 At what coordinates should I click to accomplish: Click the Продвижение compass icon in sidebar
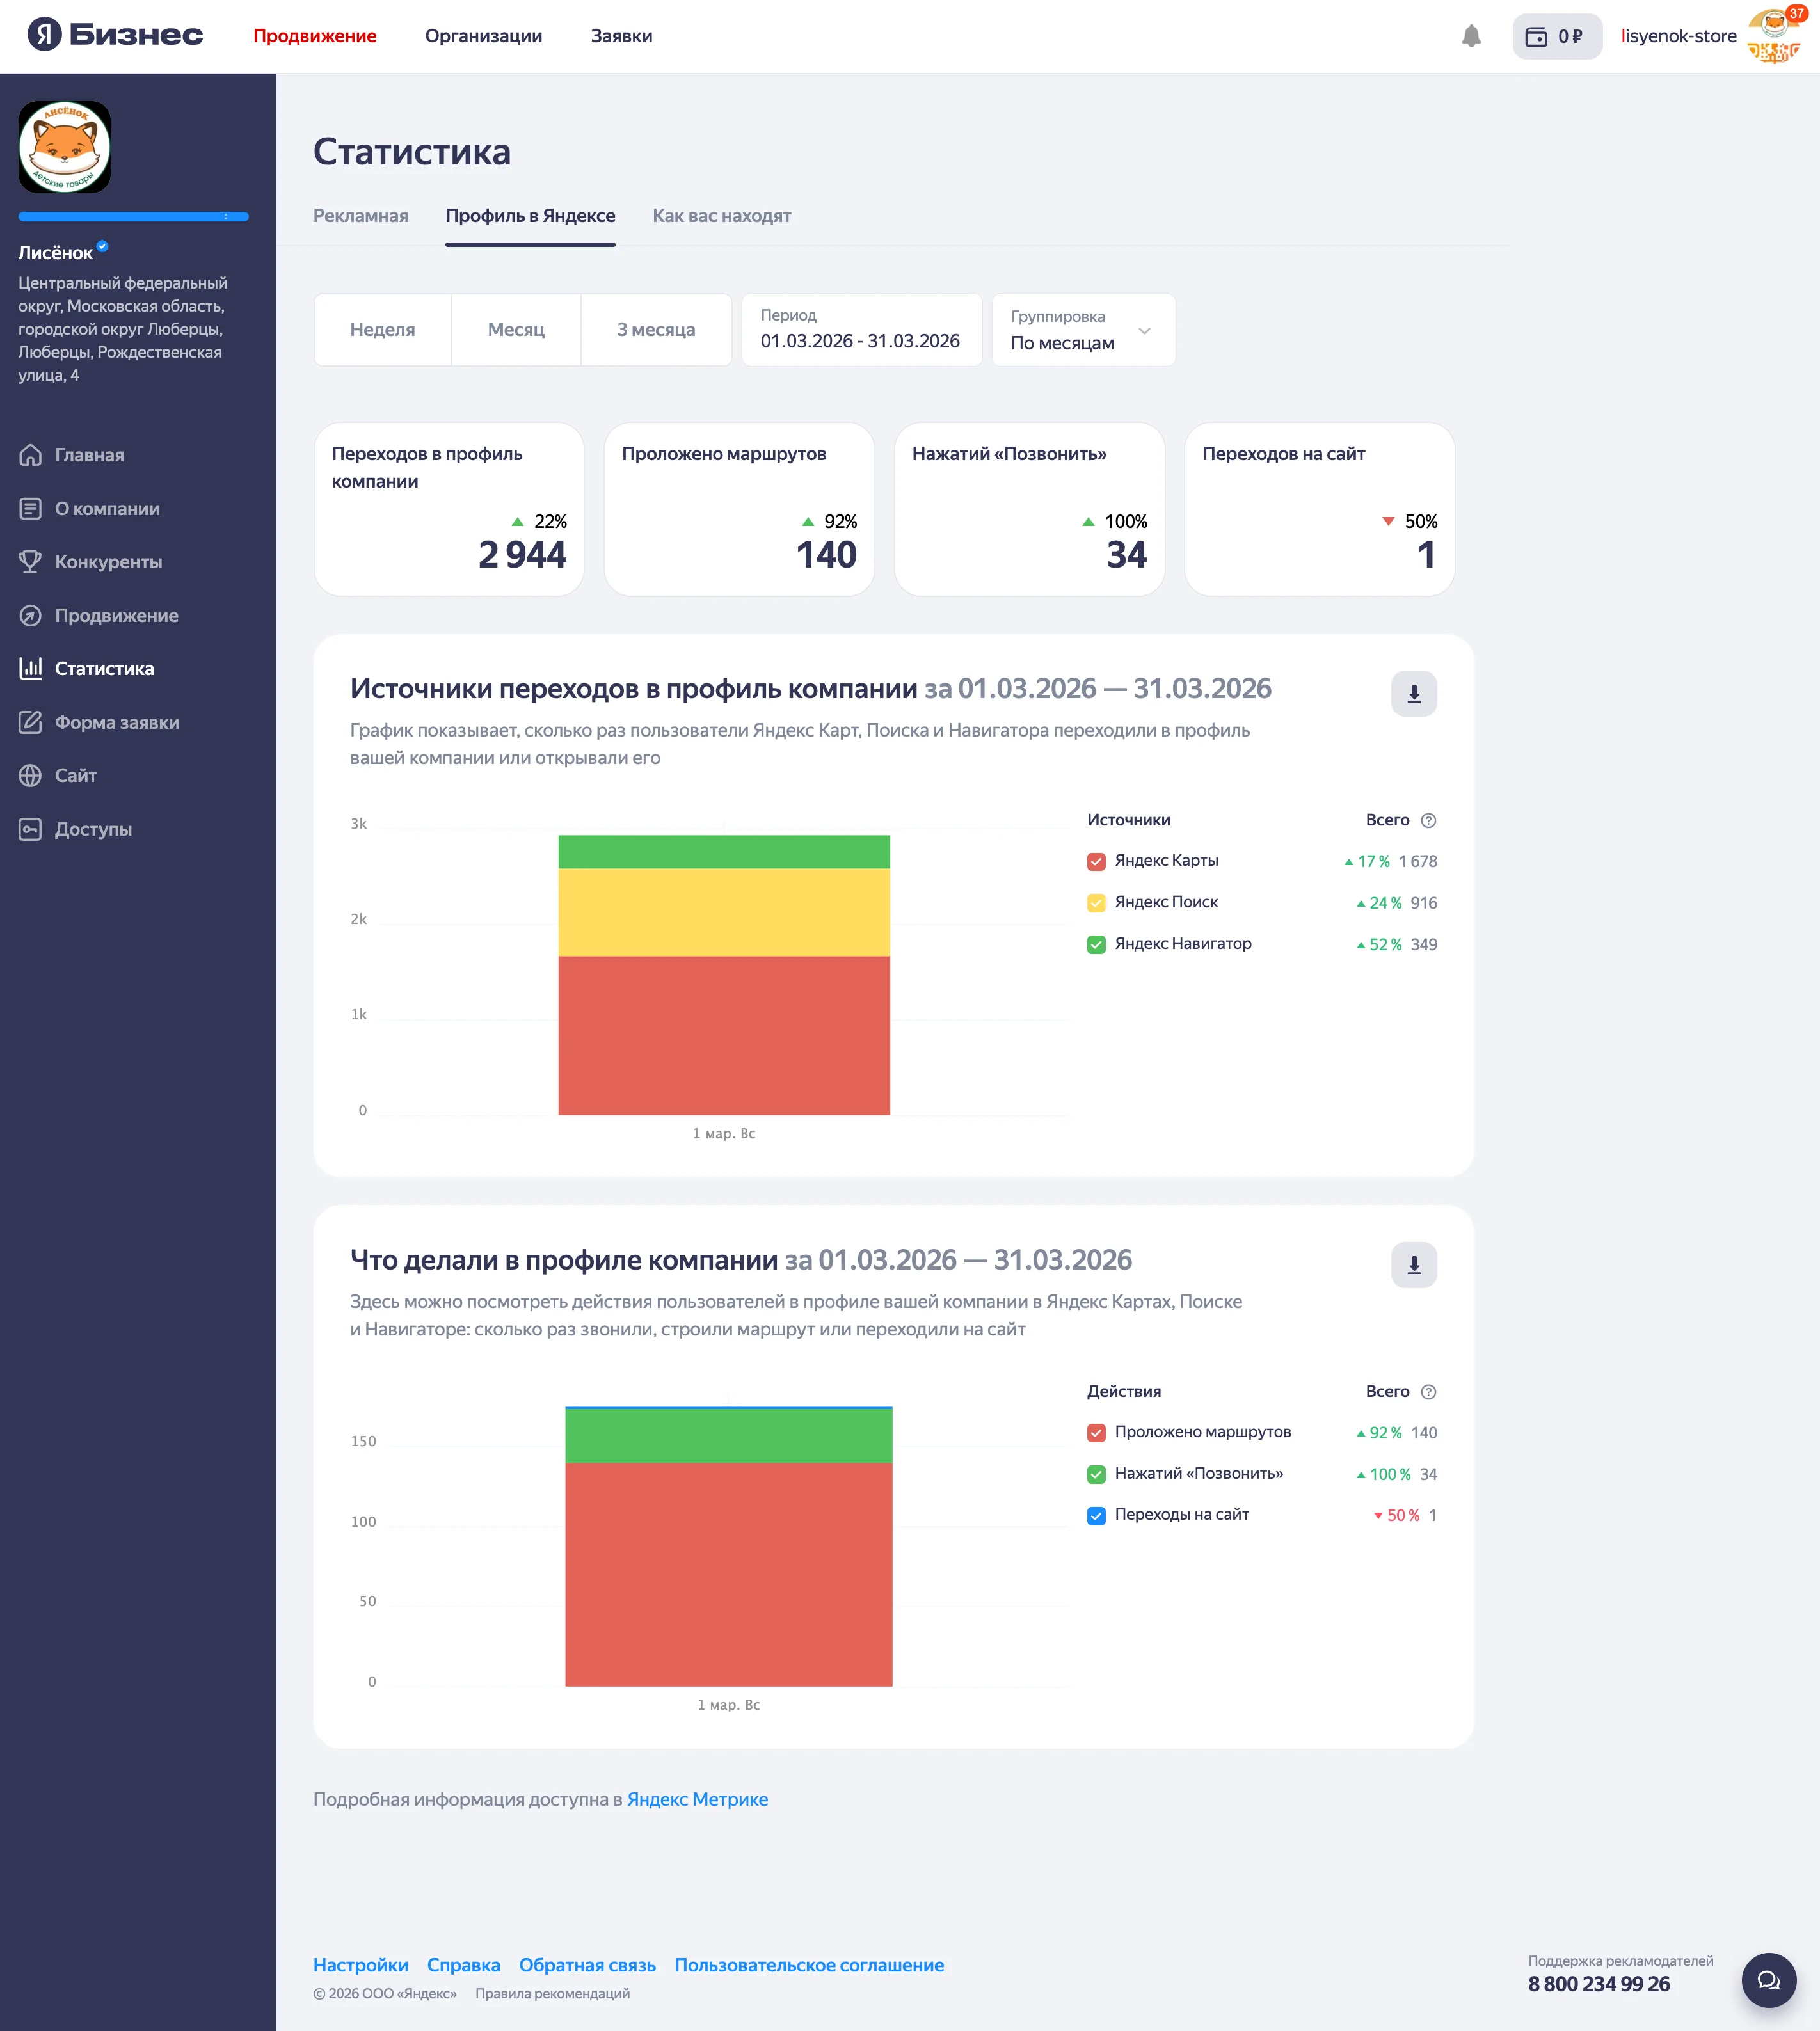coord(31,616)
